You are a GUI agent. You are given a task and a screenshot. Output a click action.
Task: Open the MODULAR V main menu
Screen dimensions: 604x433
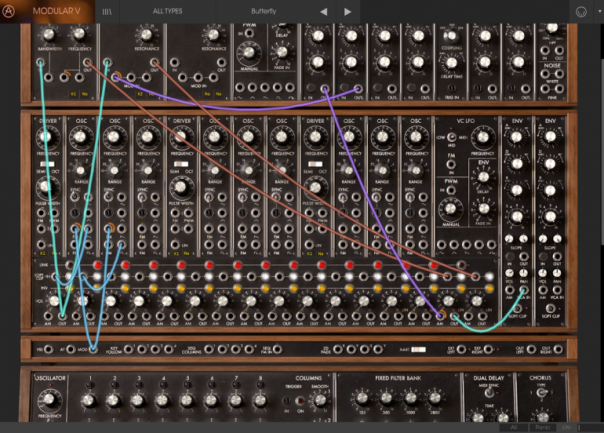pos(56,11)
